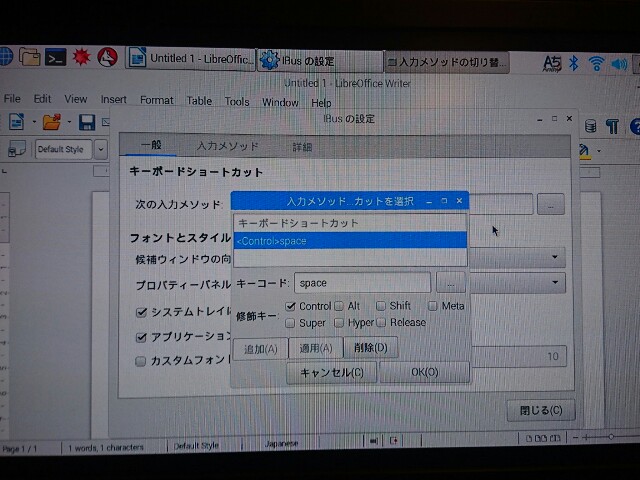Click the OK(O) button
Image resolution: width=640 pixels, height=480 pixels.
pyautogui.click(x=424, y=372)
